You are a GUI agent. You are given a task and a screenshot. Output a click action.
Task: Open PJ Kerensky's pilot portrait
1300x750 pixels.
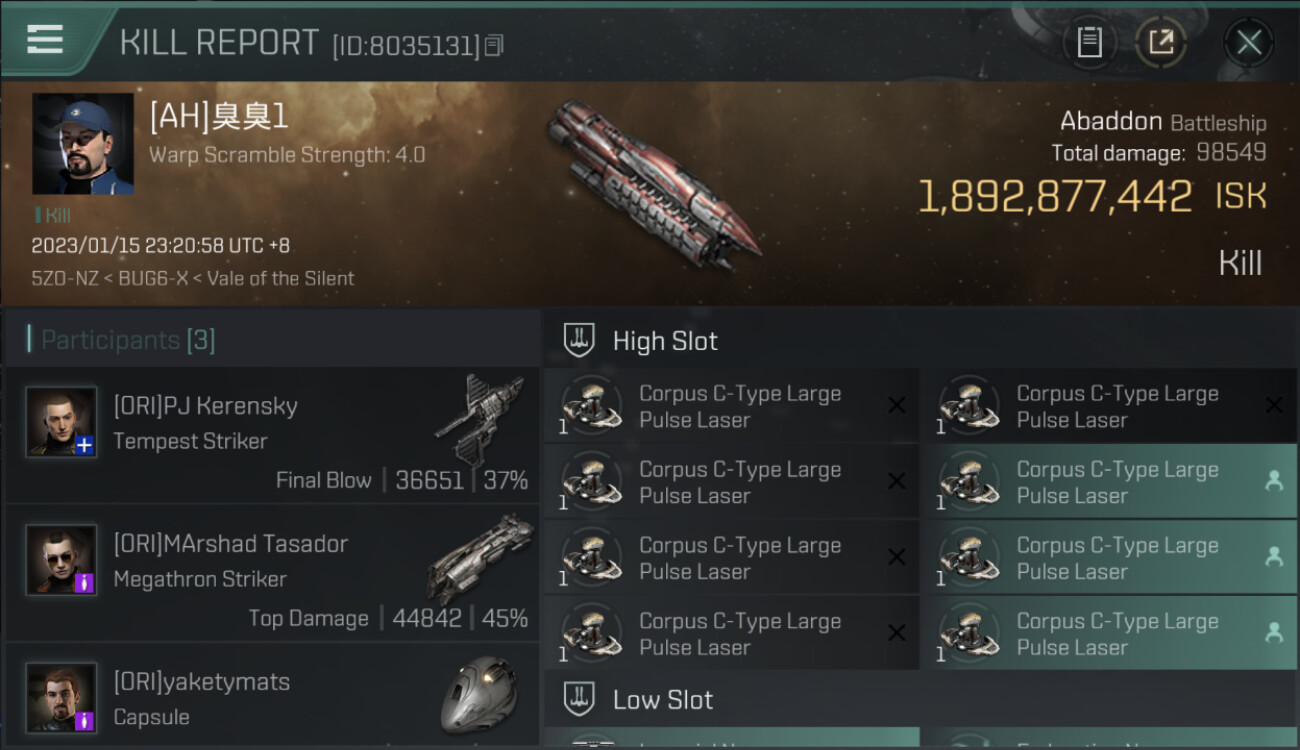[x=61, y=422]
